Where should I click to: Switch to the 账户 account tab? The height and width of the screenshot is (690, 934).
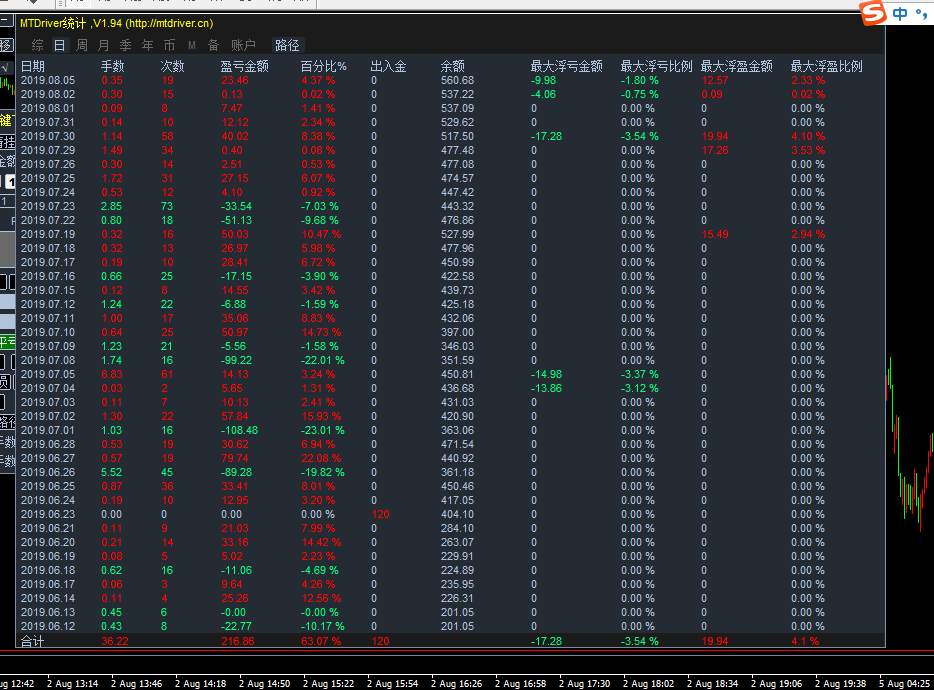[244, 45]
